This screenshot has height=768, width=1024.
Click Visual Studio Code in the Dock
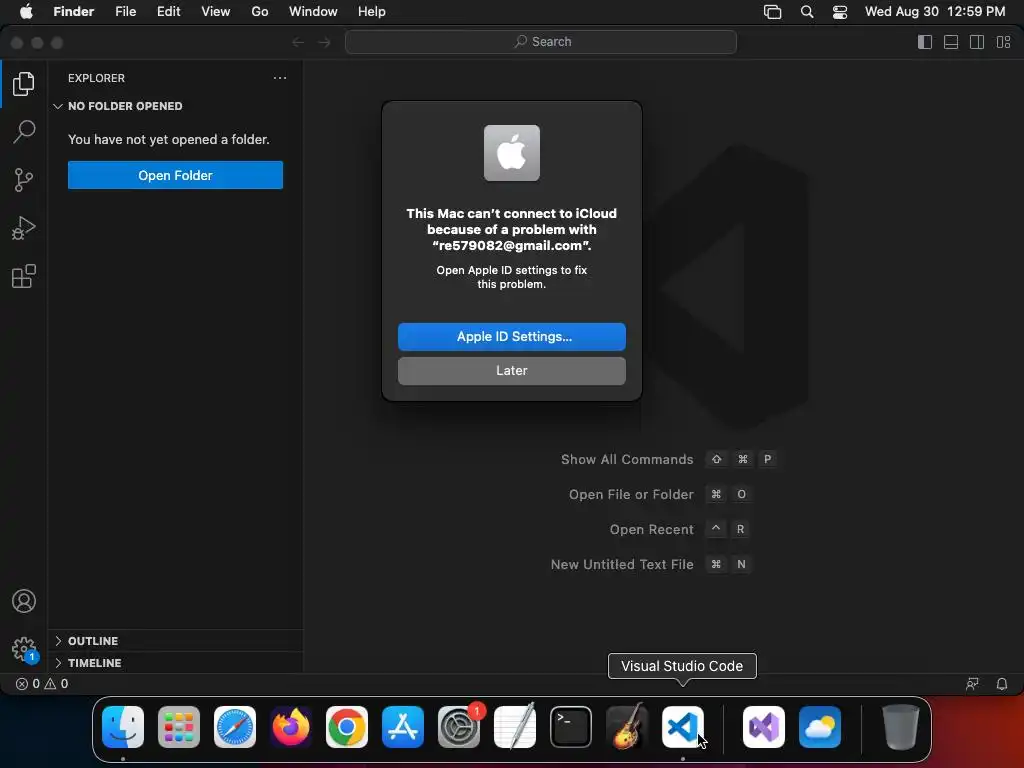tap(683, 727)
